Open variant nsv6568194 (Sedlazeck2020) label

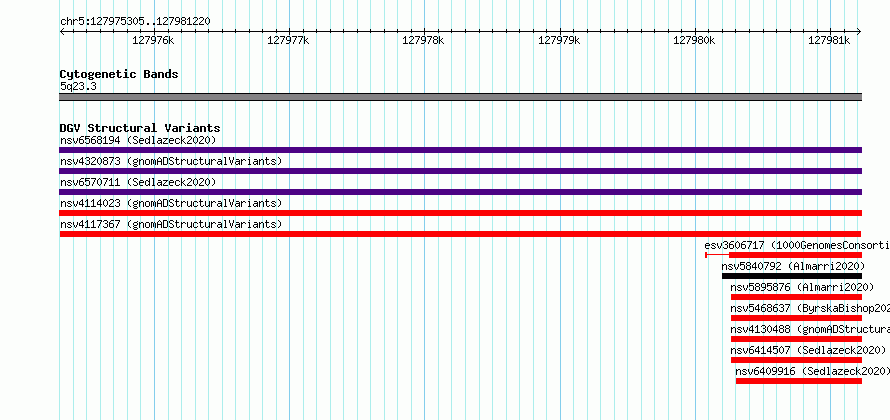click(x=138, y=140)
